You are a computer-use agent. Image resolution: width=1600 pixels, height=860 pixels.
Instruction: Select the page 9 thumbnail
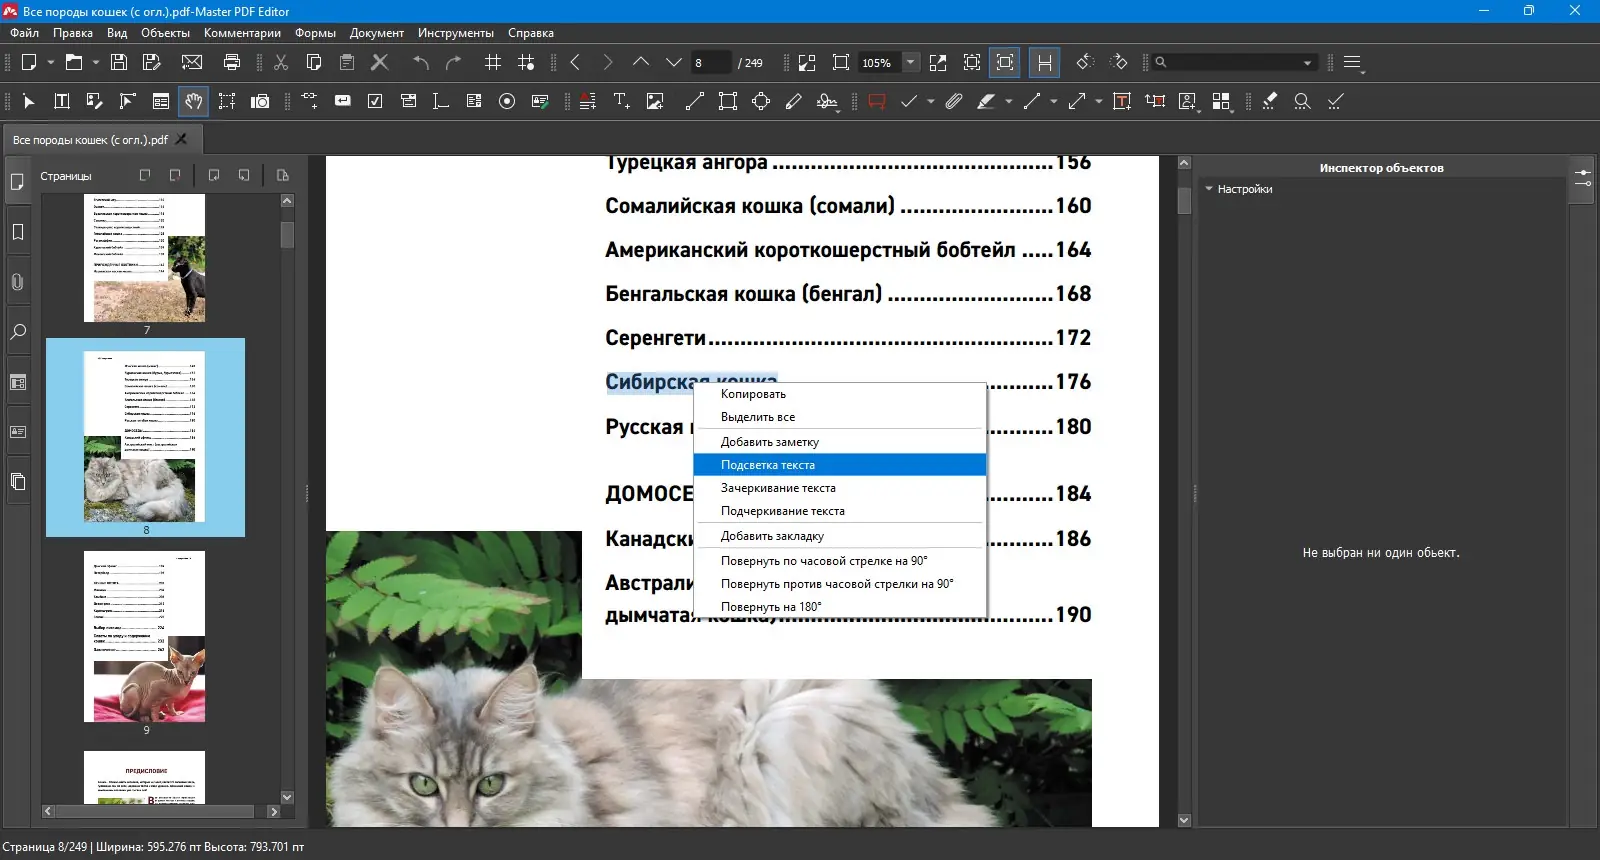coord(145,636)
